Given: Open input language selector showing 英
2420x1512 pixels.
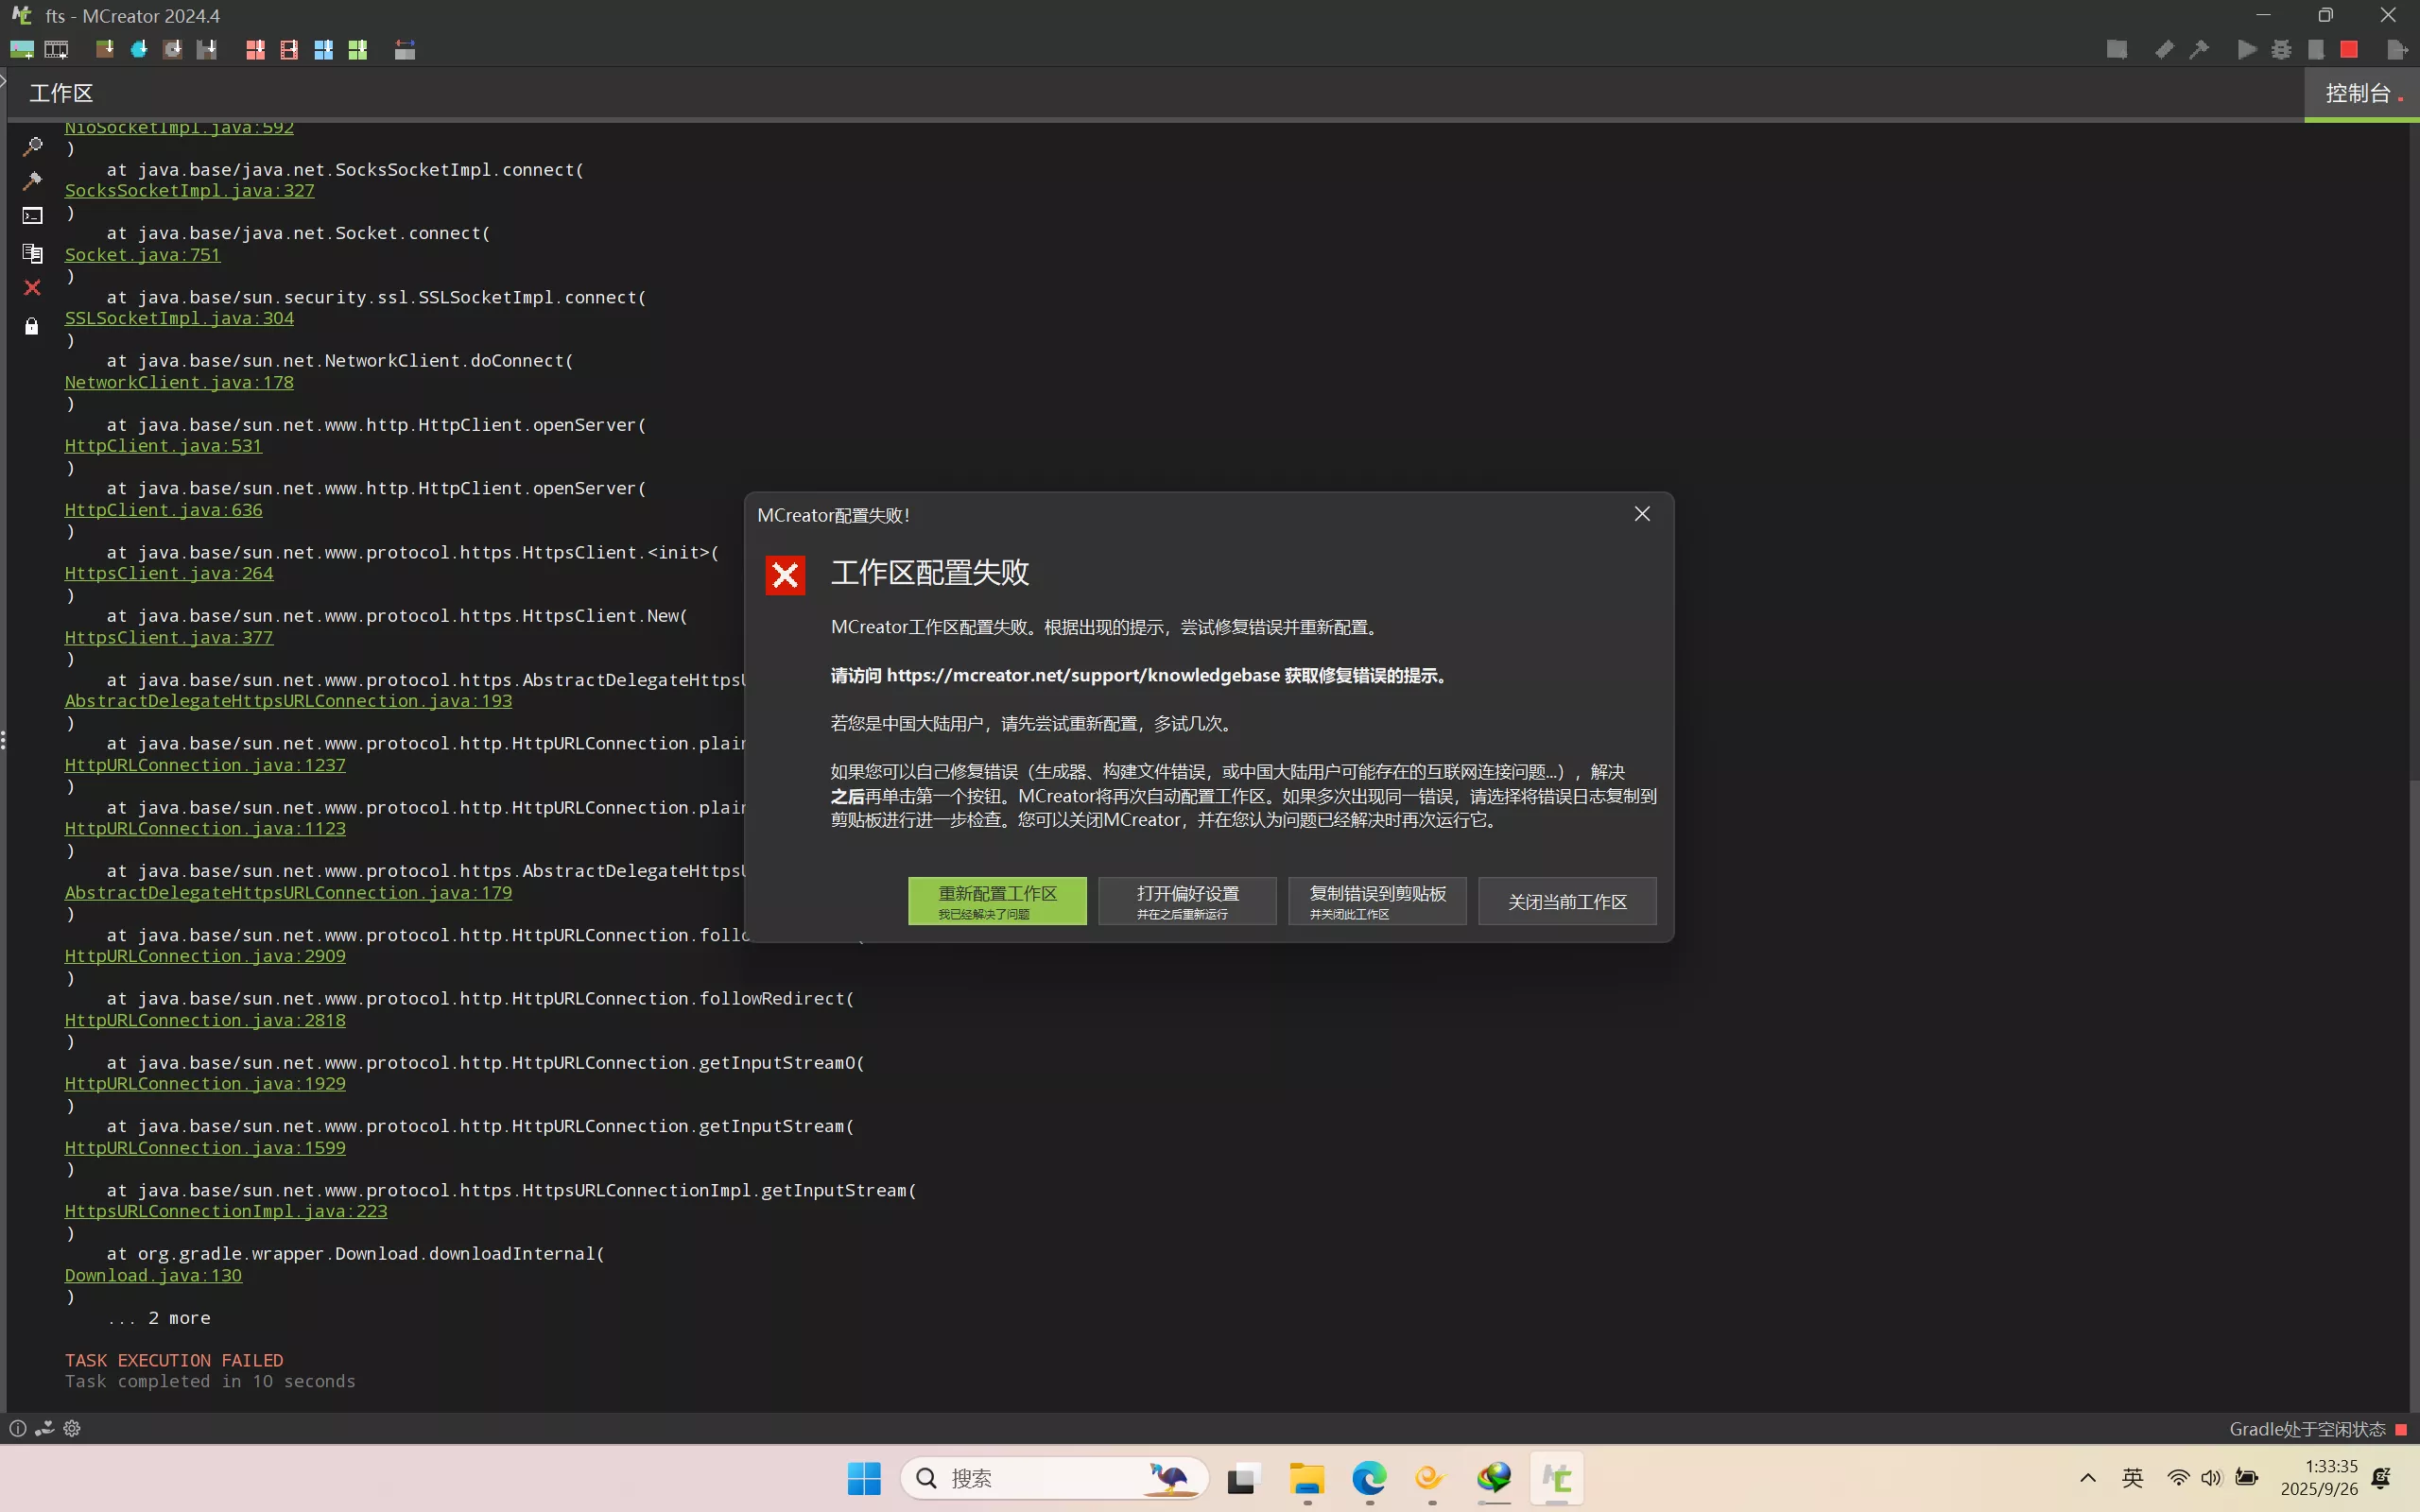Looking at the screenshot, I should 2132,1478.
